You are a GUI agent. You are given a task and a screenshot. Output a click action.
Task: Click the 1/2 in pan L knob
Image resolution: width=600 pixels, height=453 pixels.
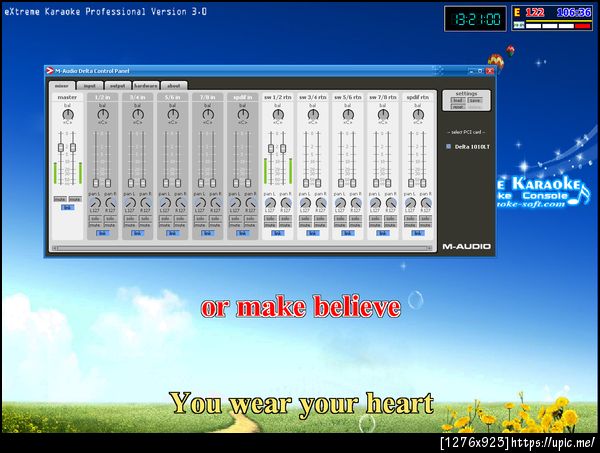[95, 203]
